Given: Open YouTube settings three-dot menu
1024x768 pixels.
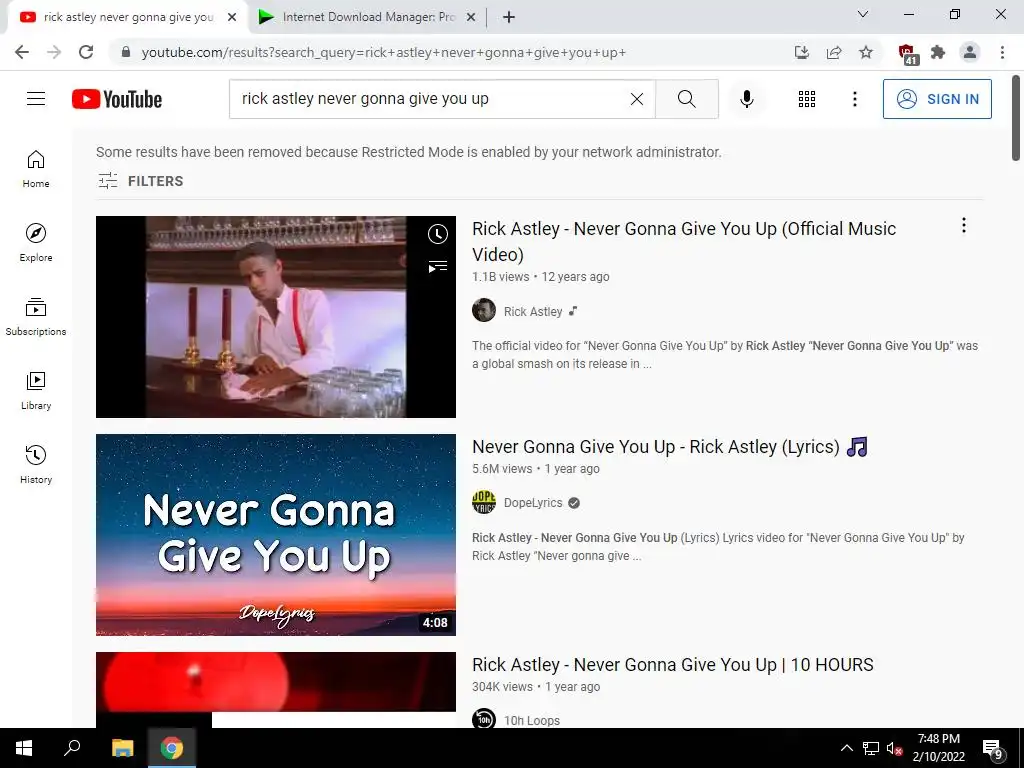Looking at the screenshot, I should (x=854, y=99).
